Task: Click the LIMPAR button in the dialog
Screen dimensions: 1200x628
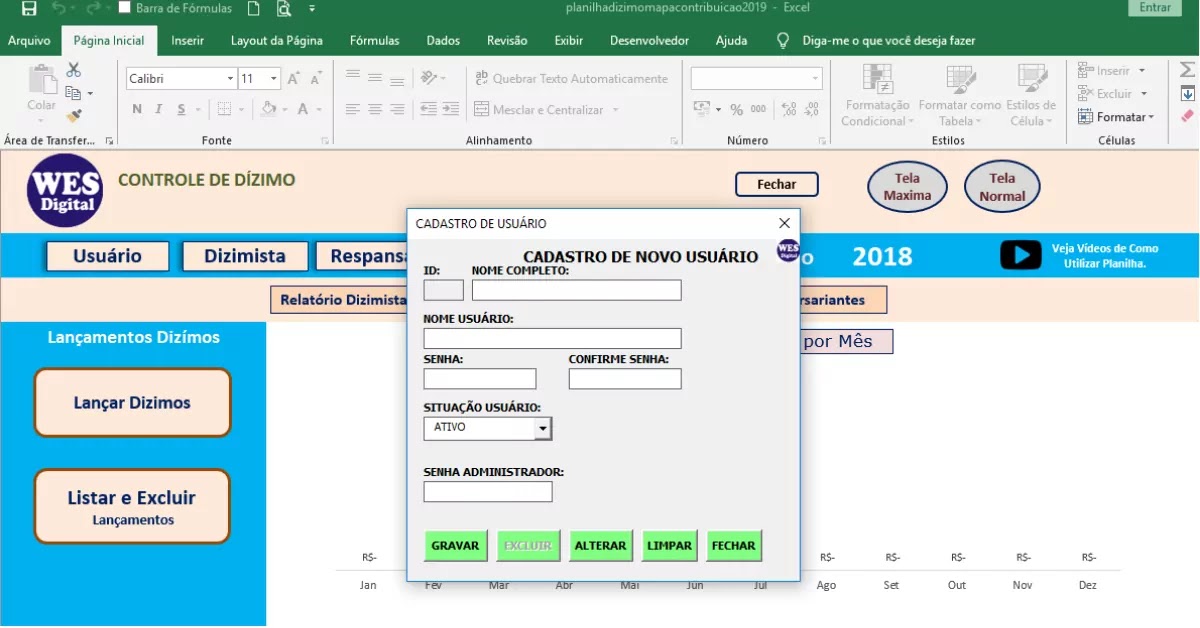Action: (x=670, y=546)
